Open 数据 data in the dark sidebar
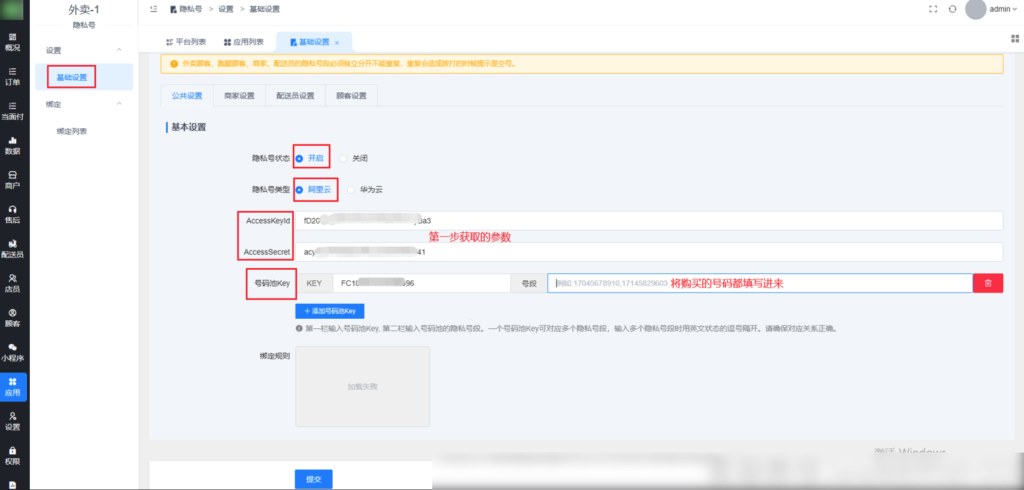Viewport: 1024px width, 490px height. click(x=13, y=146)
